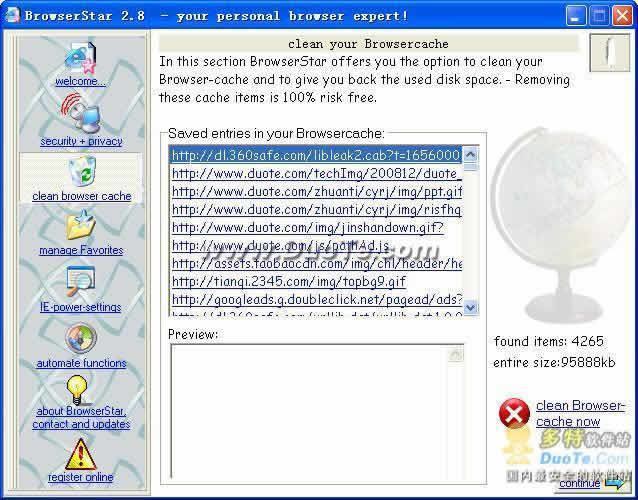Open security + privacy satellite icon
The width and height of the screenshot is (638, 500).
tap(81, 113)
